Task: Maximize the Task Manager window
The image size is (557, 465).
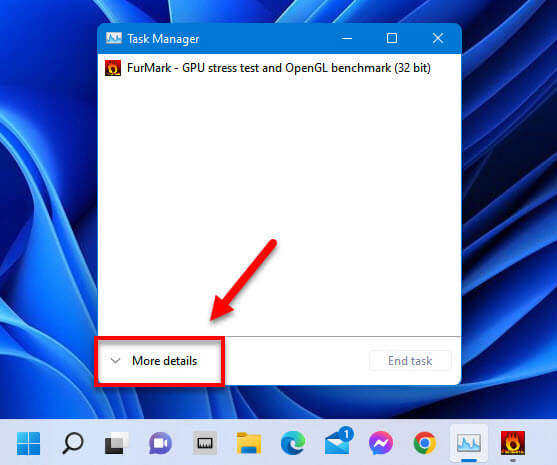Action: point(392,38)
